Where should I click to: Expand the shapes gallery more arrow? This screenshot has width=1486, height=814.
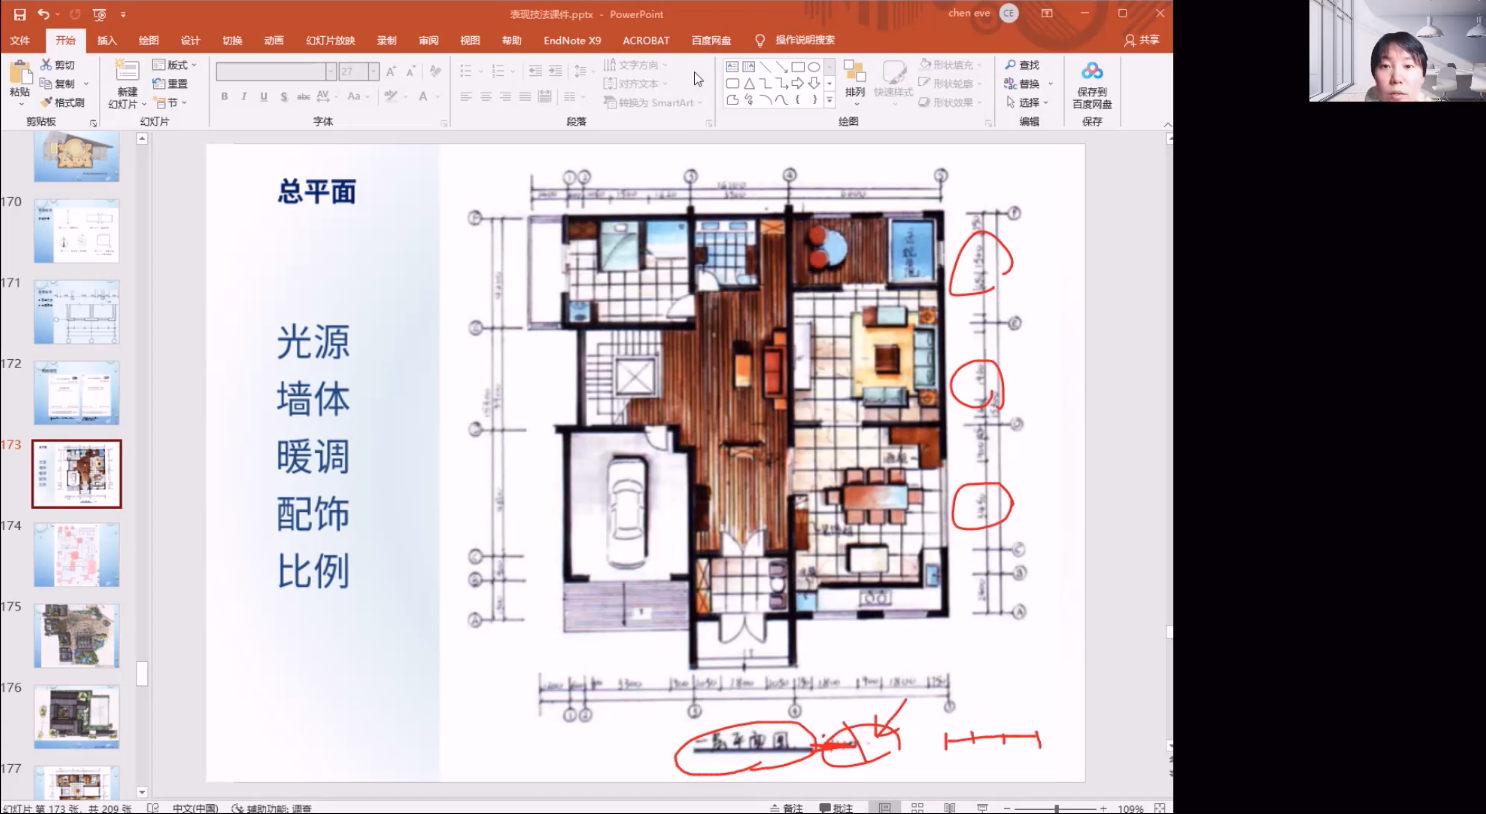pos(829,101)
